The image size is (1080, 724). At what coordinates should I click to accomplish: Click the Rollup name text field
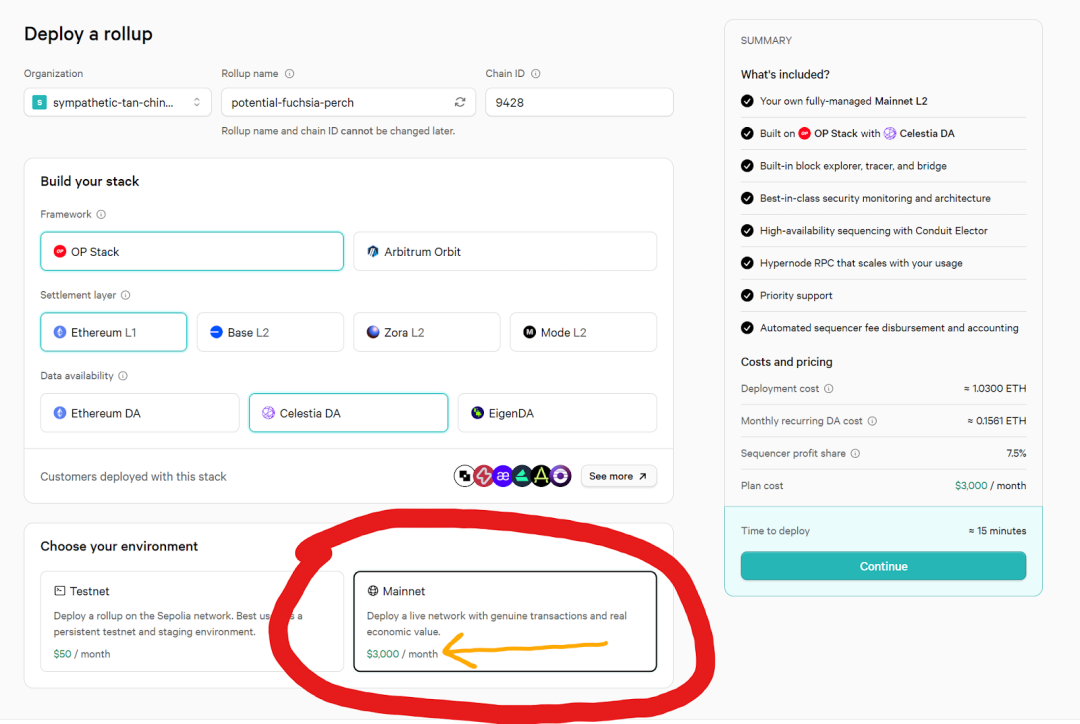coord(338,102)
